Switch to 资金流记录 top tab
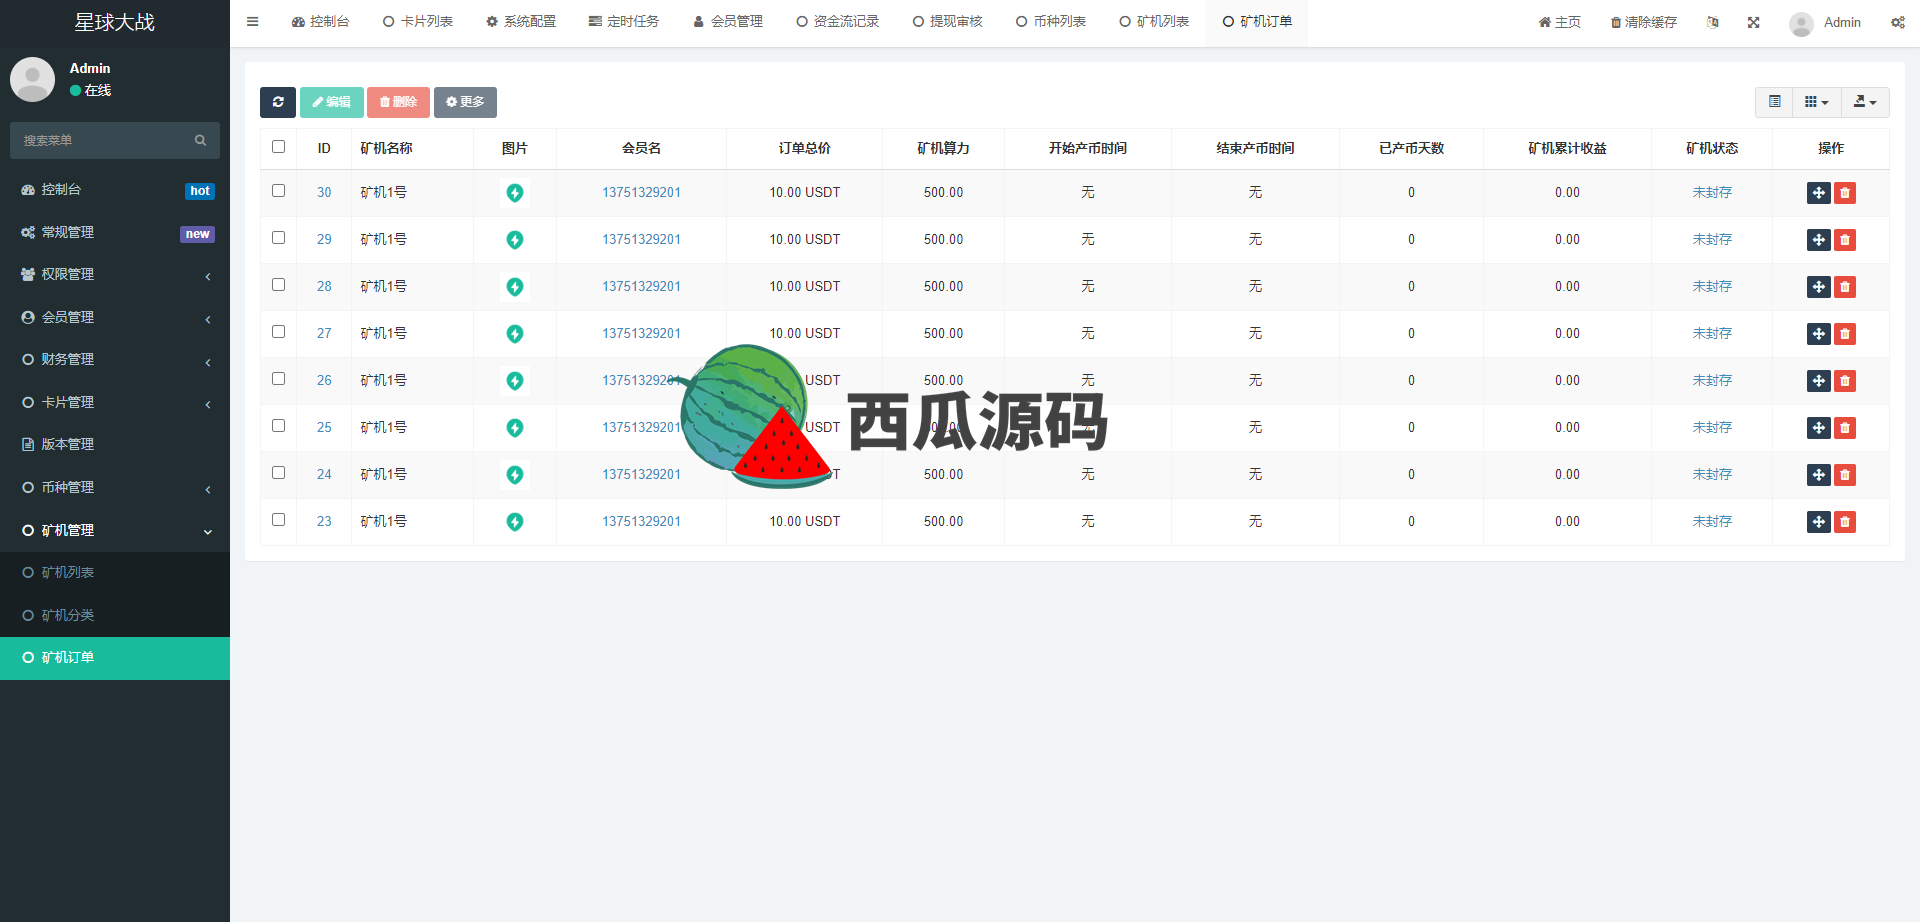1920x922 pixels. coord(837,22)
